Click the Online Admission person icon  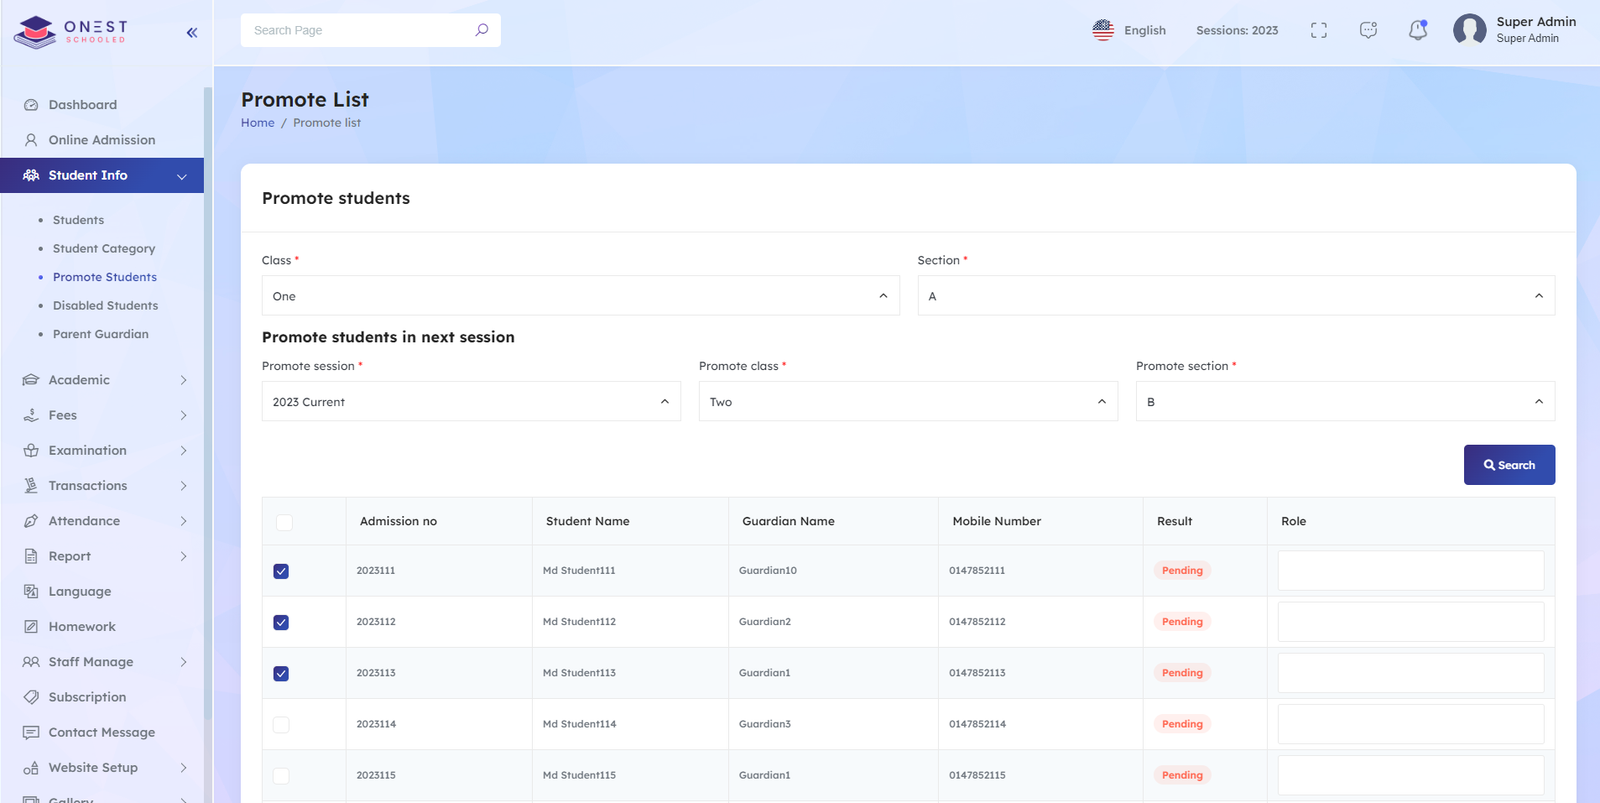[x=31, y=140]
